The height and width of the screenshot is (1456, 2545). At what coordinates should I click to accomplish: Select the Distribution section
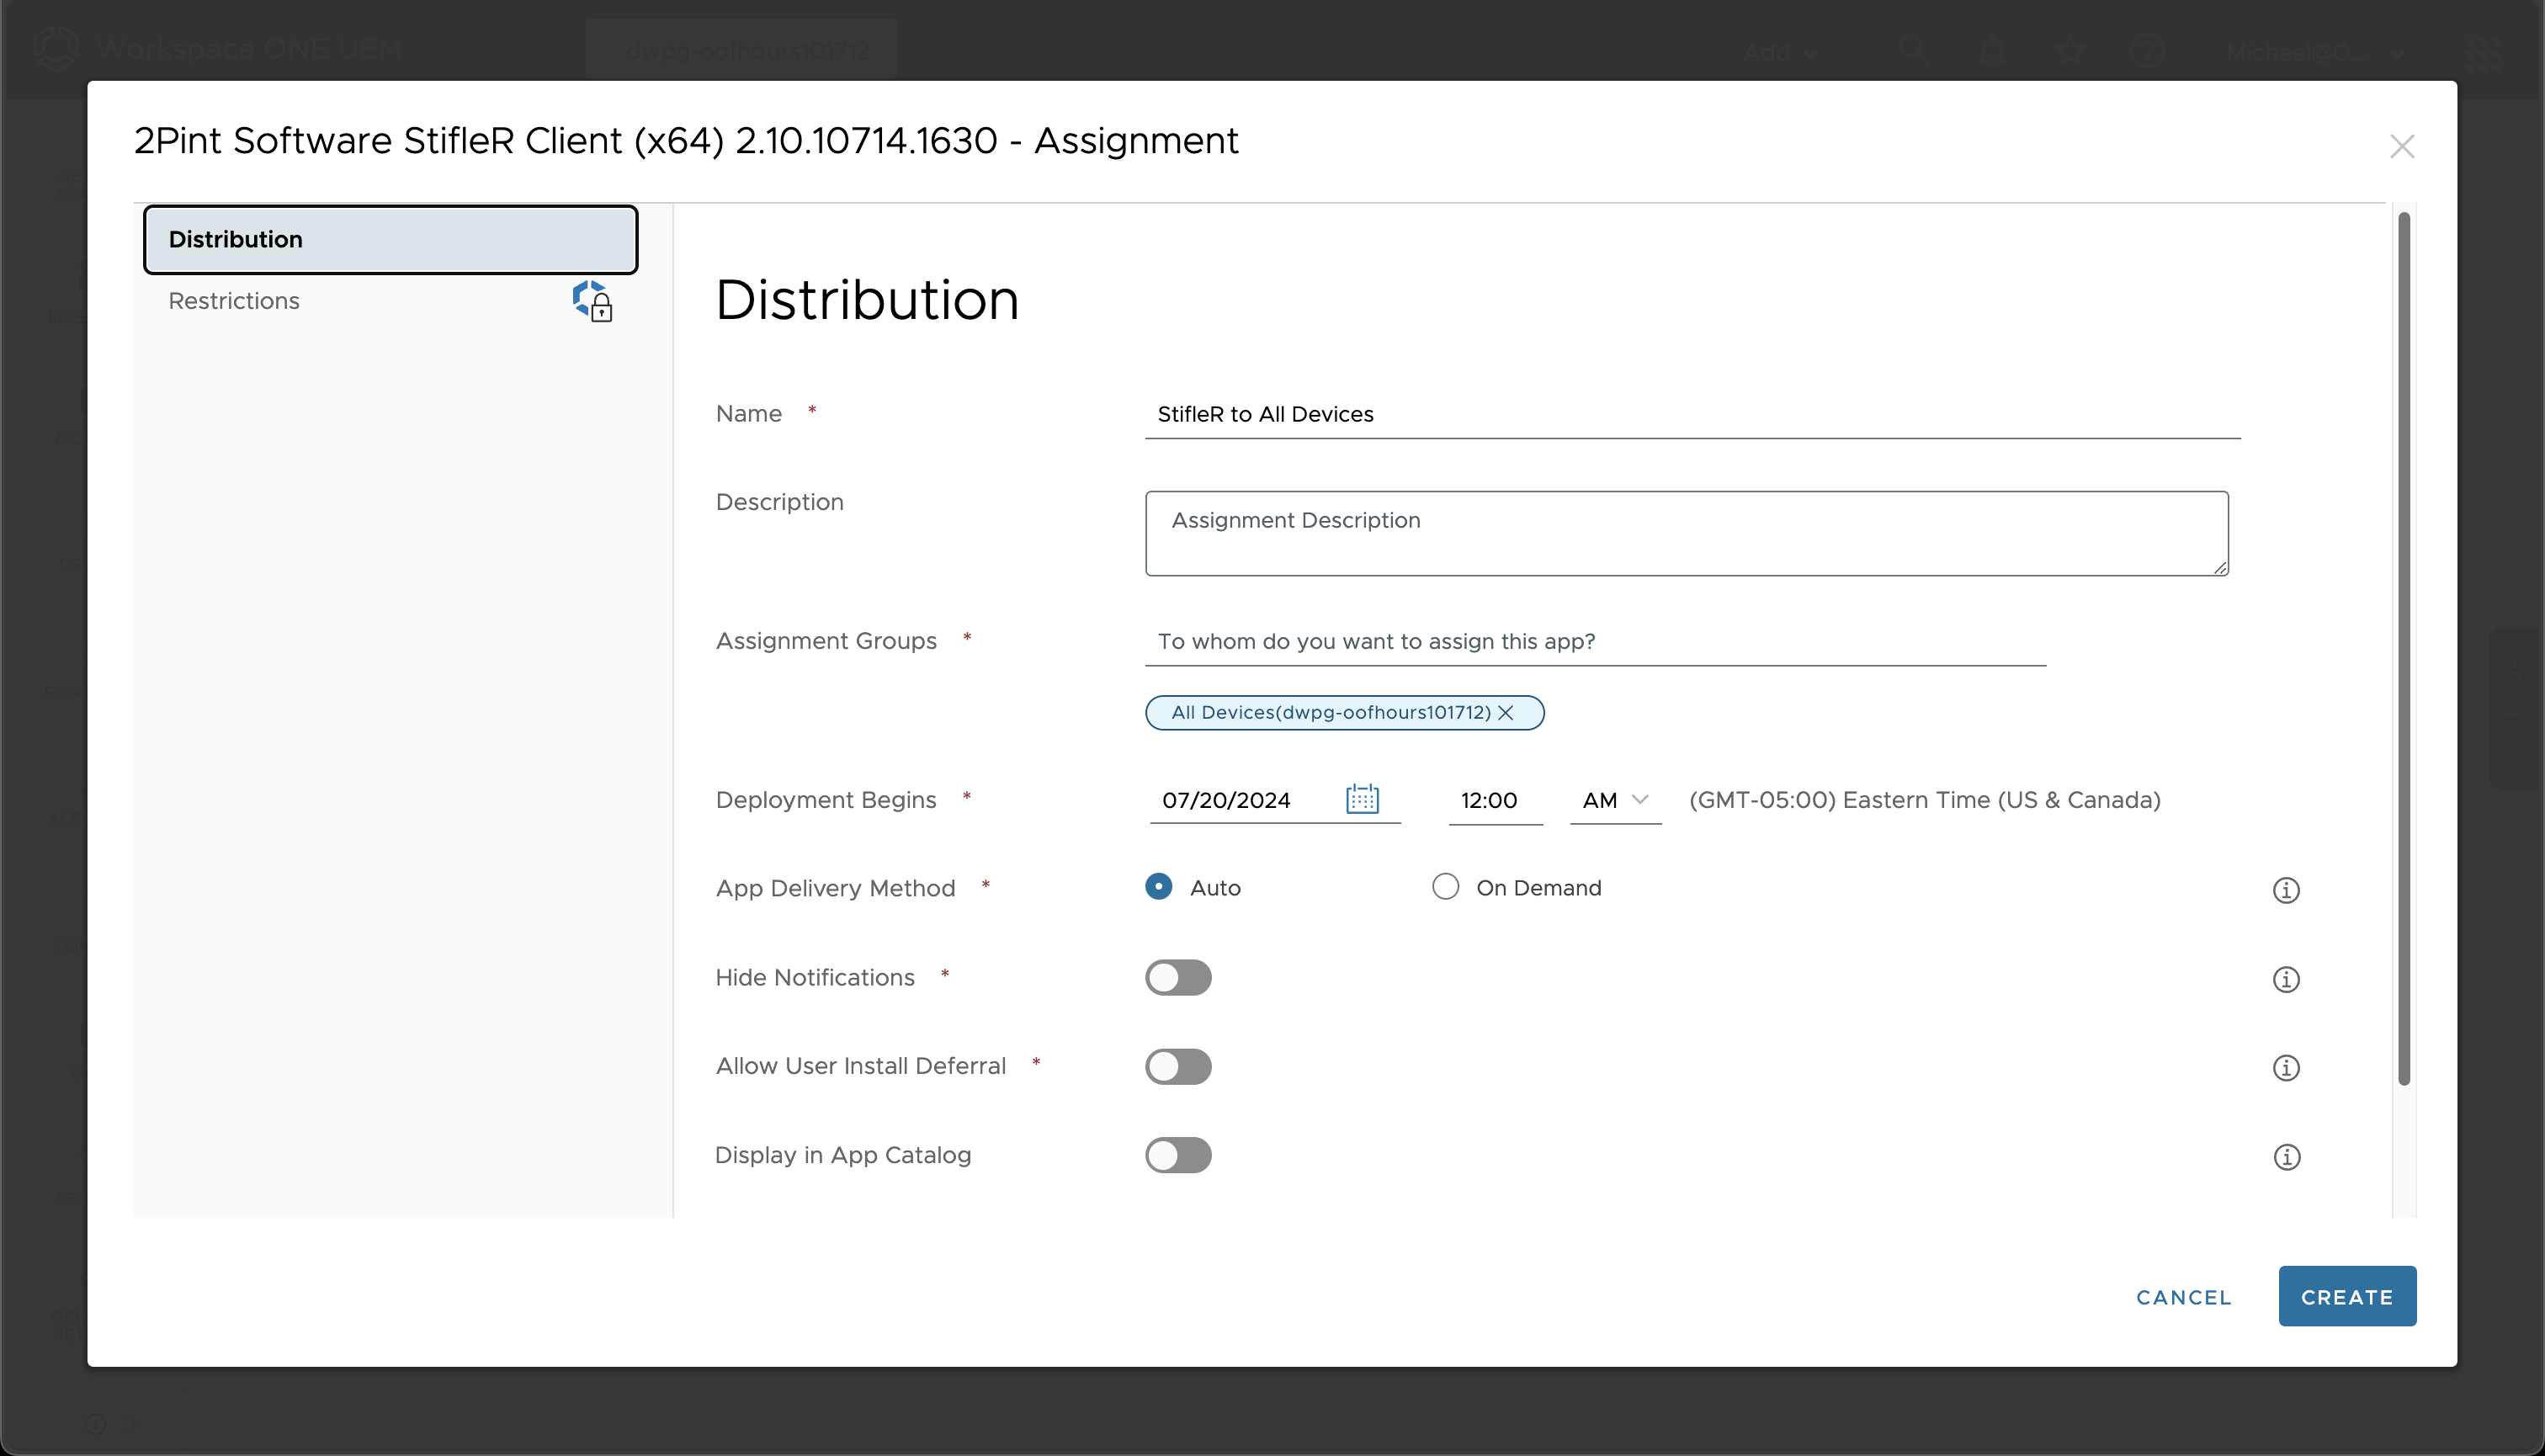236,239
